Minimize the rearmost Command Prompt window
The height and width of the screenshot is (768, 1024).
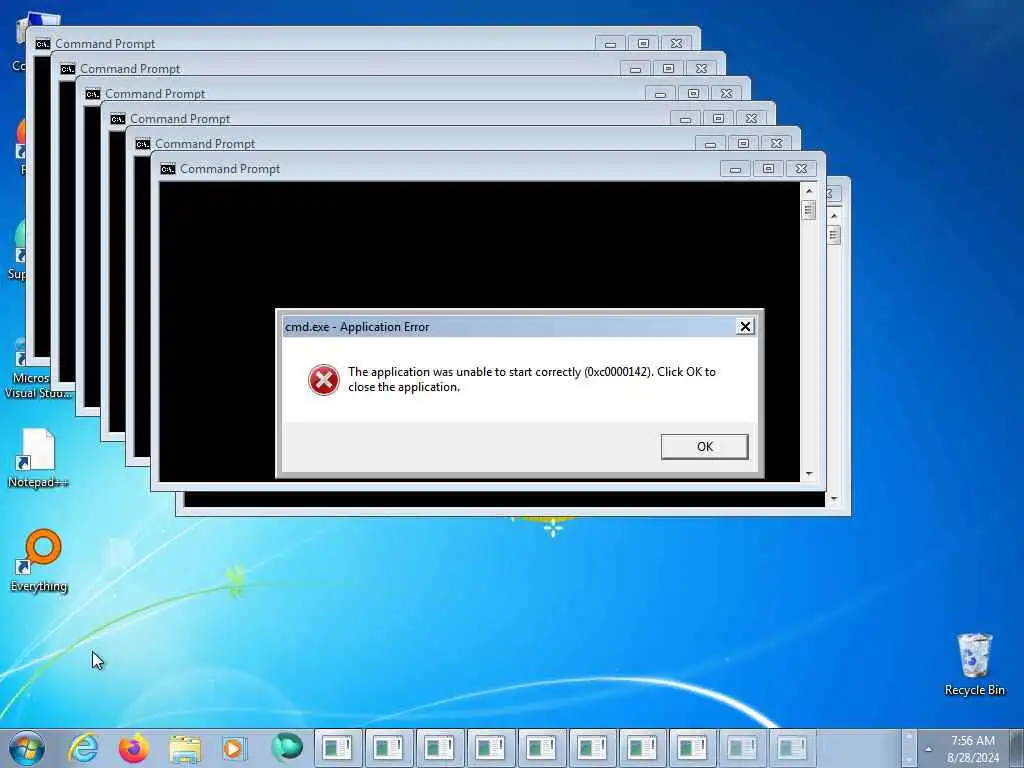pyautogui.click(x=610, y=44)
